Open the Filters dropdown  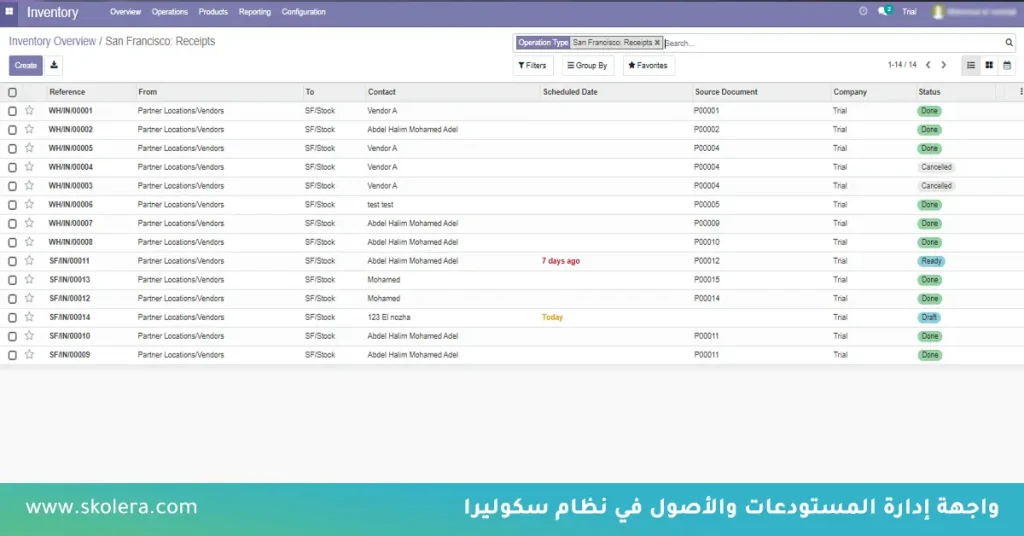532,65
